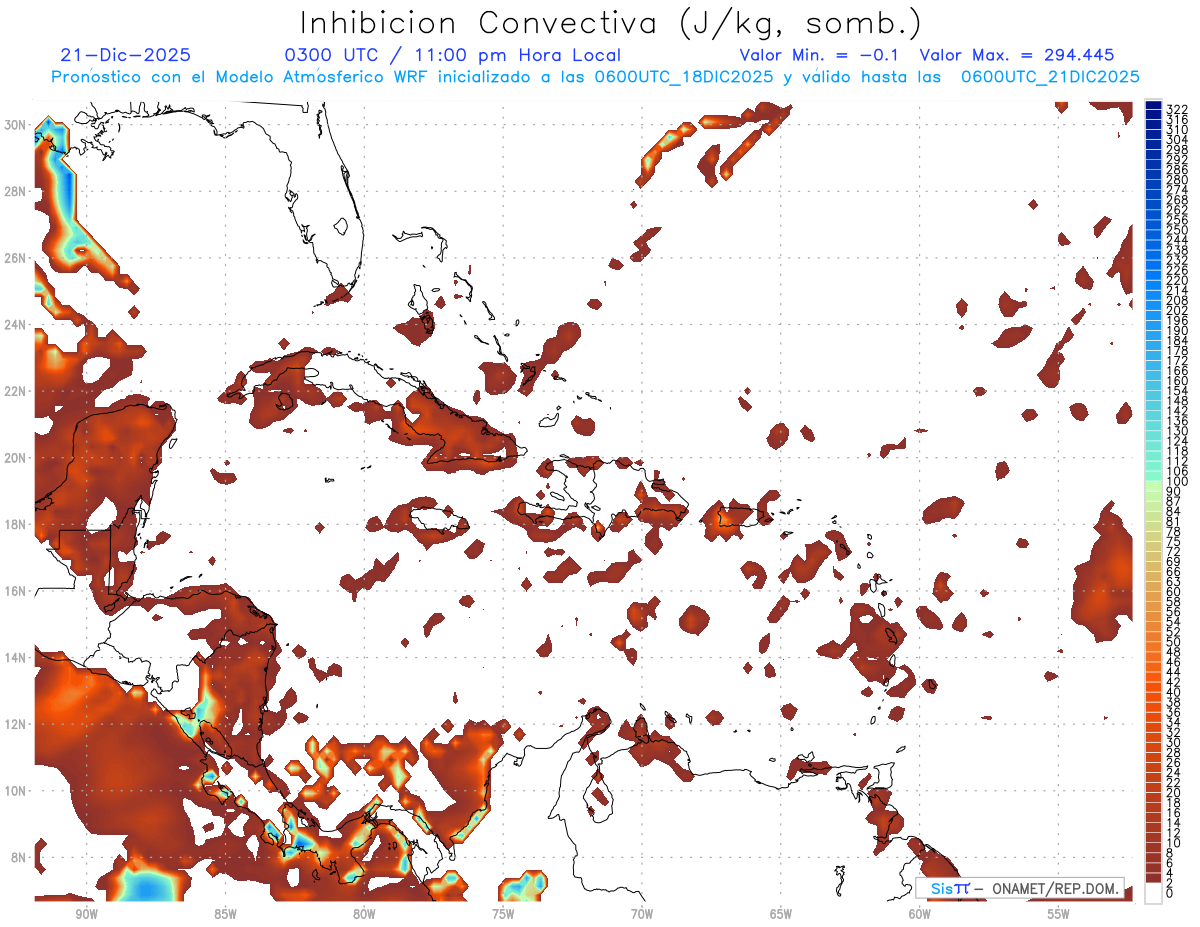Click the "60W" longitude label
Image resolution: width=1200 pixels, height=927 pixels.
[920, 913]
